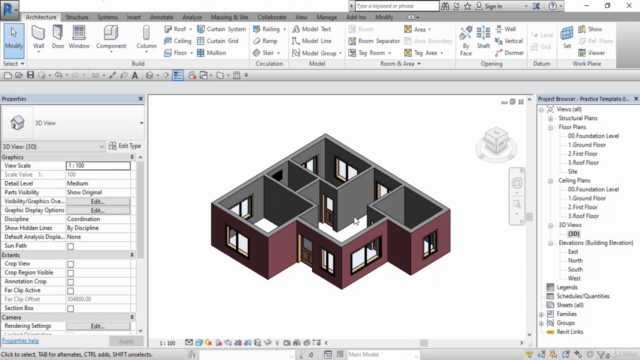This screenshot has height=360, width=640.
Task: Click Edit for Graphic Display Options
Action: click(x=98, y=211)
